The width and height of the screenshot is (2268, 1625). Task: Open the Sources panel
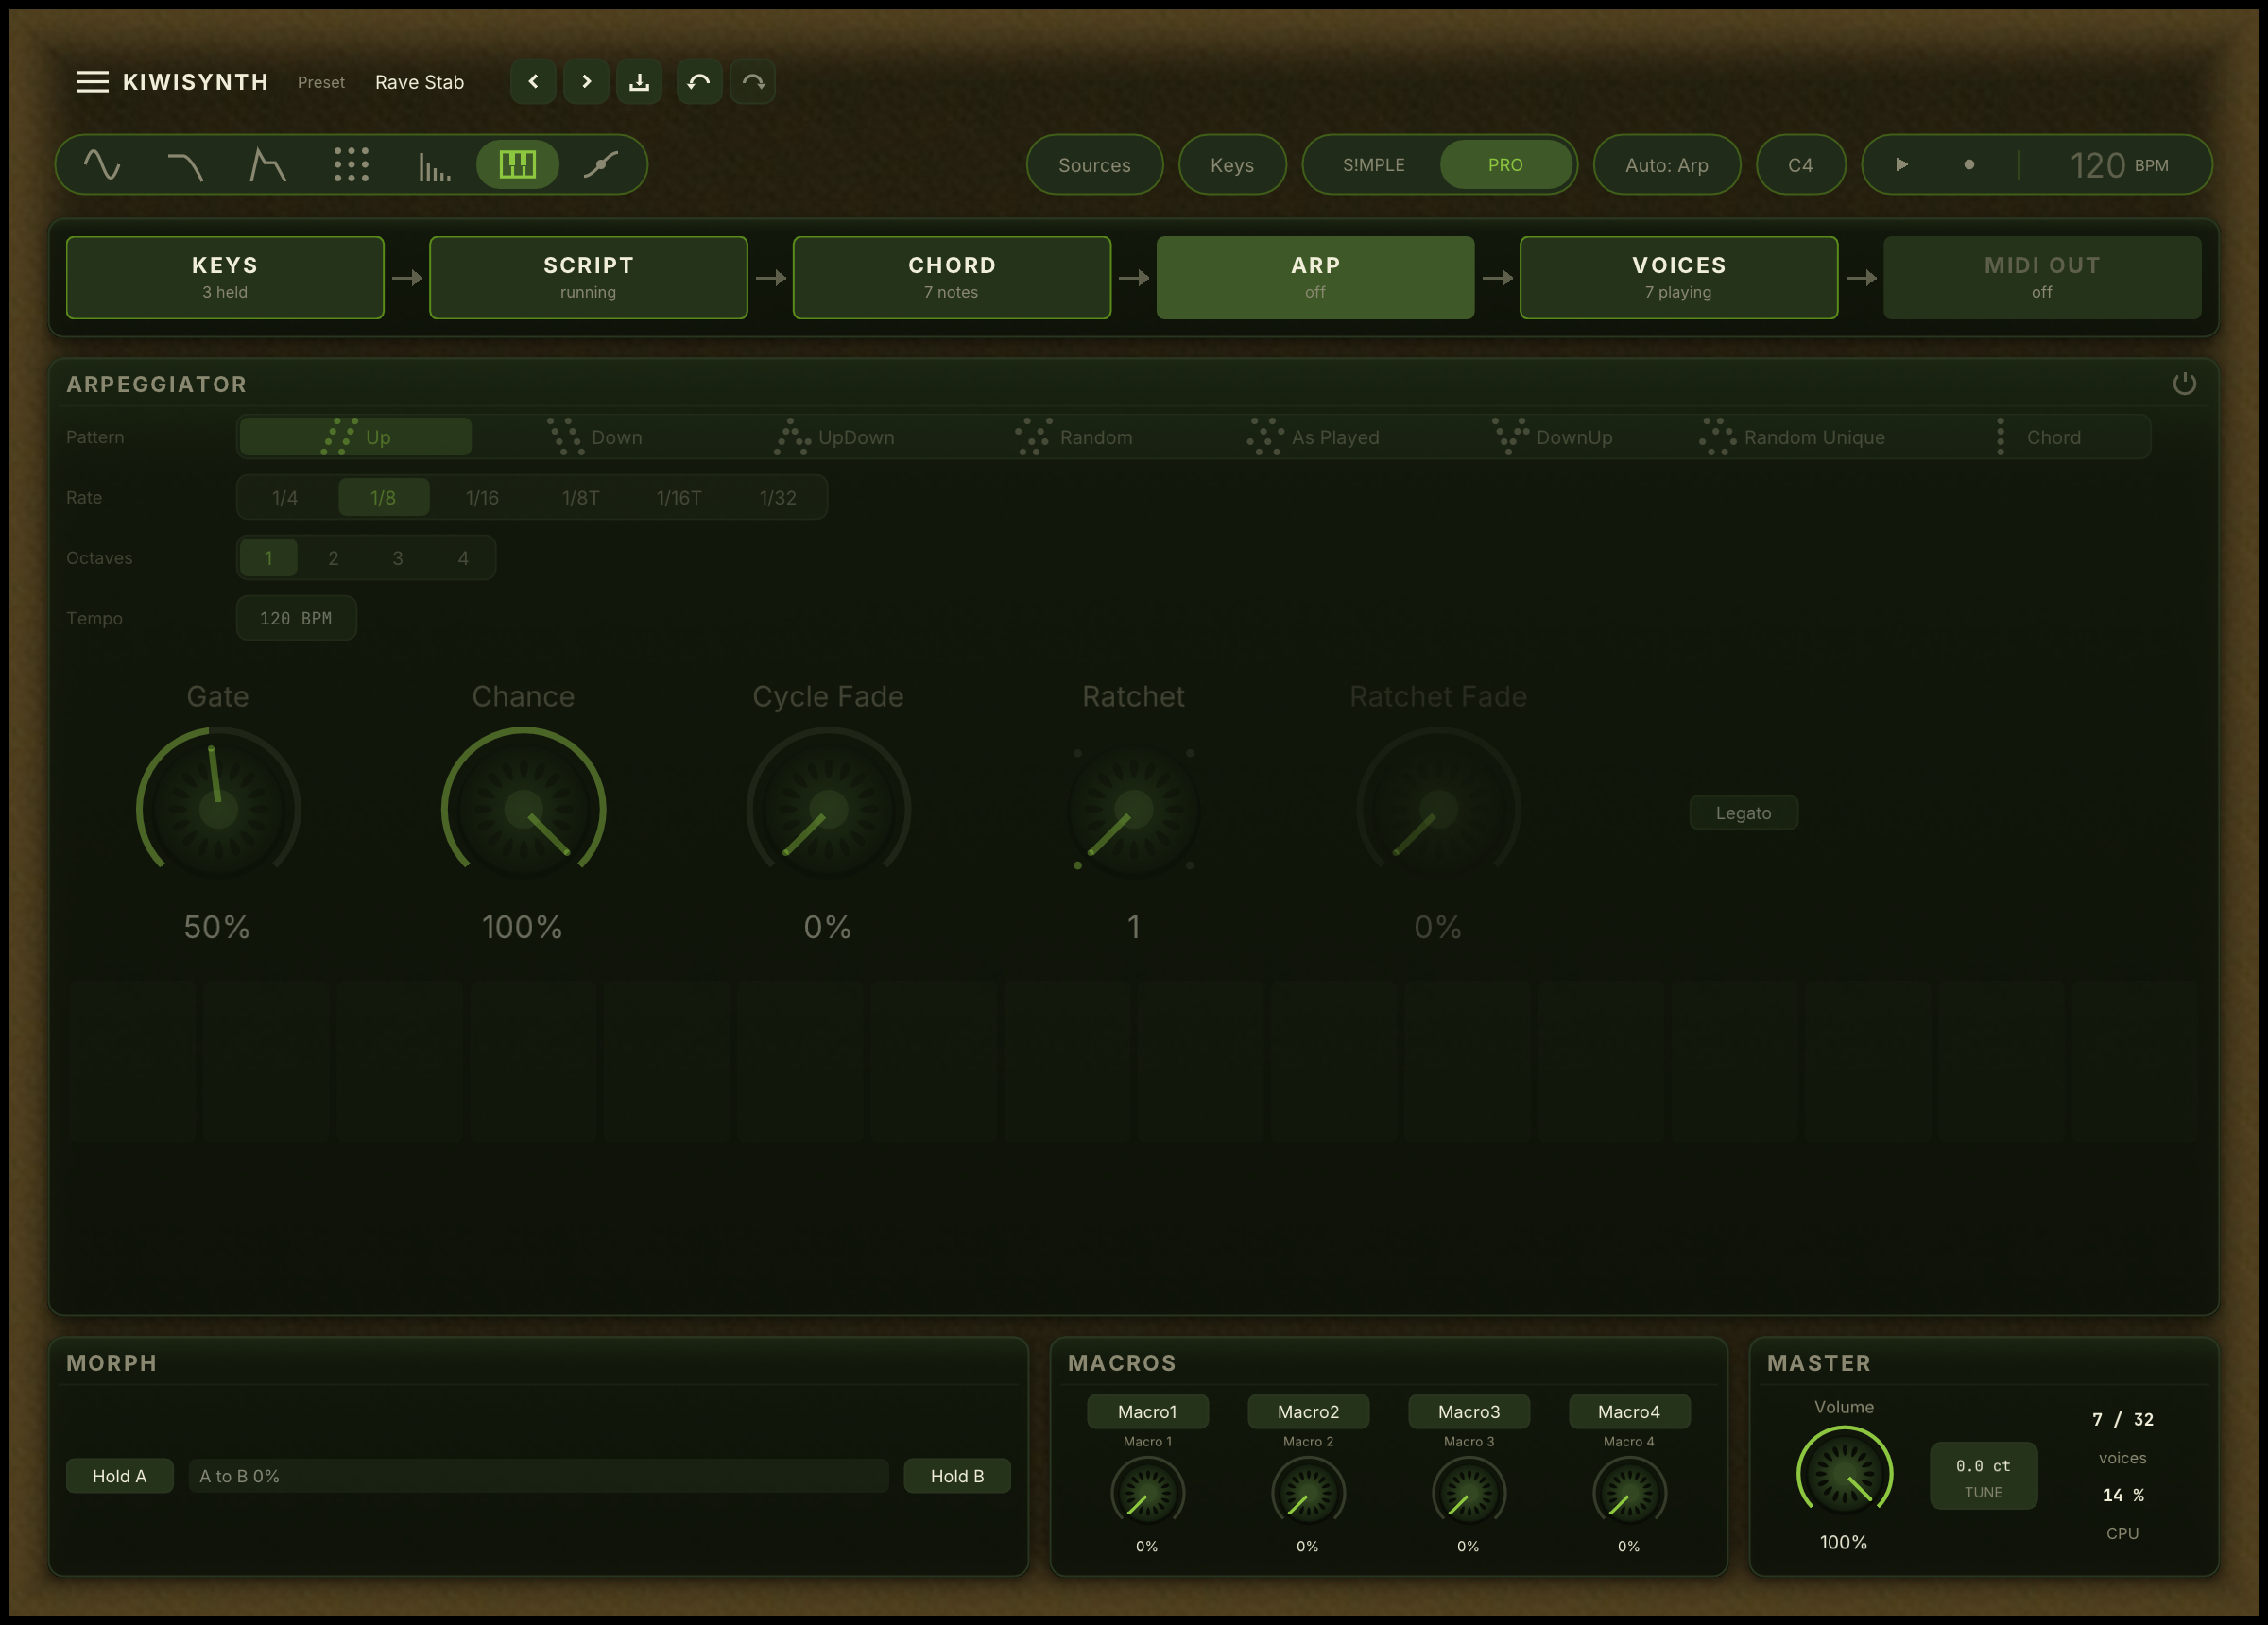point(1095,164)
